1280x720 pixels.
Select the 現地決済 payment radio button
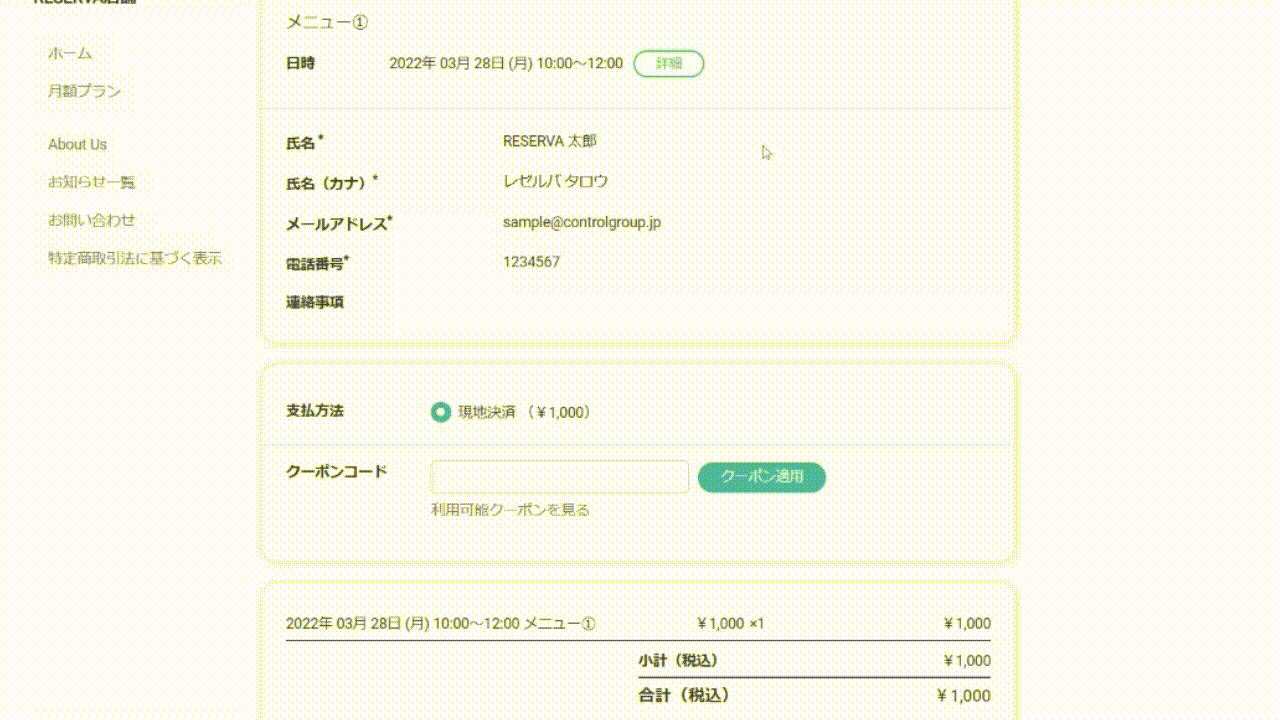pos(440,412)
